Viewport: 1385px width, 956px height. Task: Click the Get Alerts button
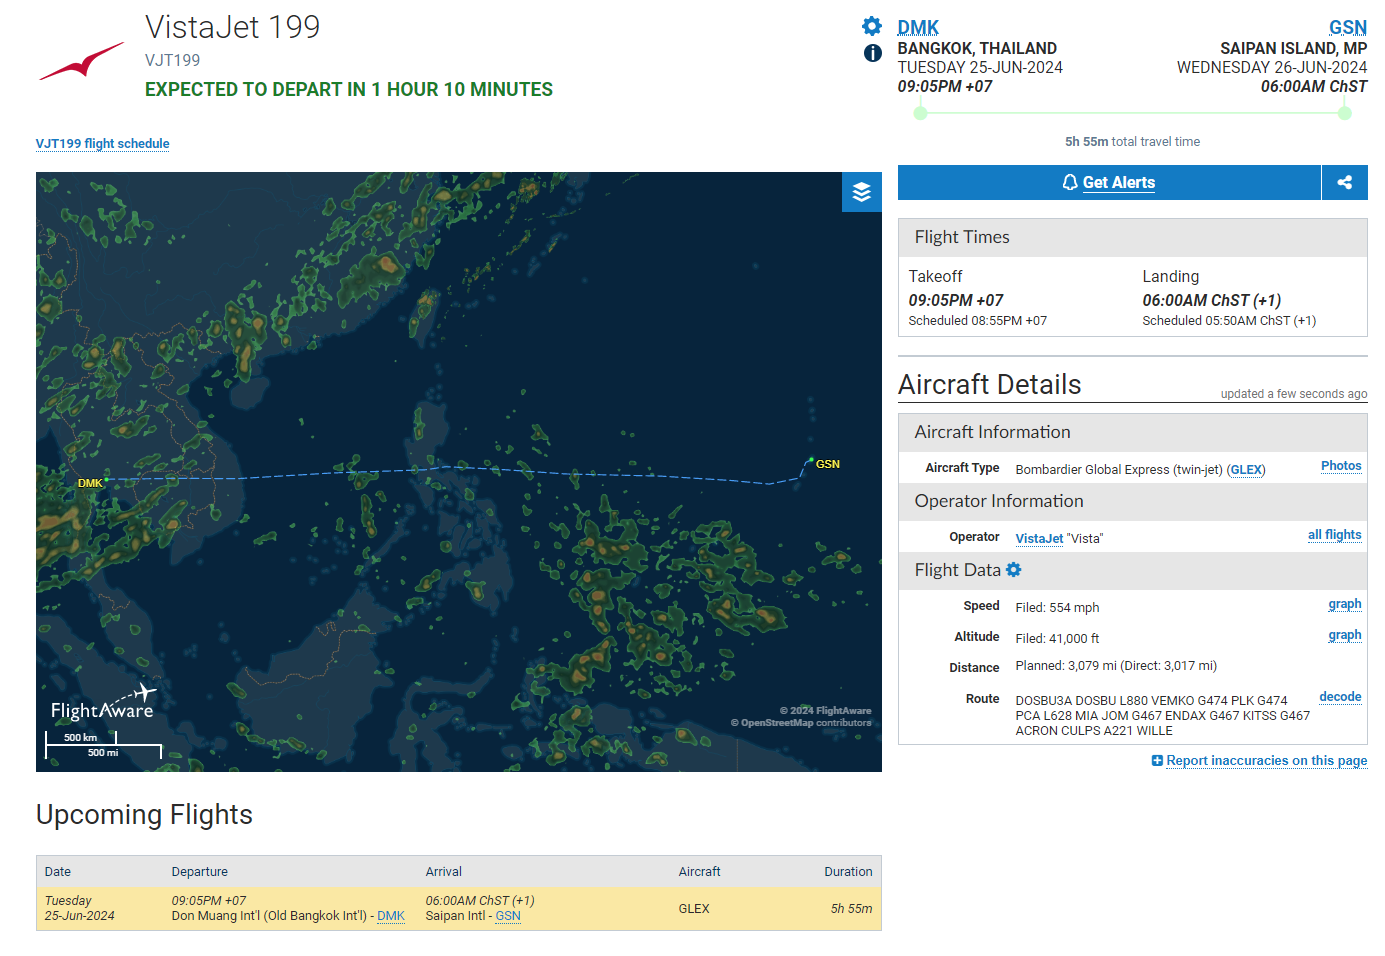[1109, 182]
